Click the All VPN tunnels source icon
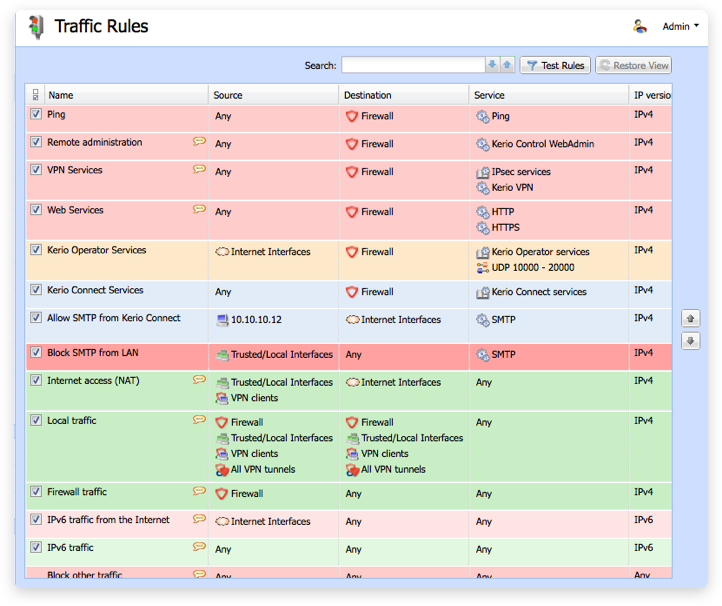 222,469
